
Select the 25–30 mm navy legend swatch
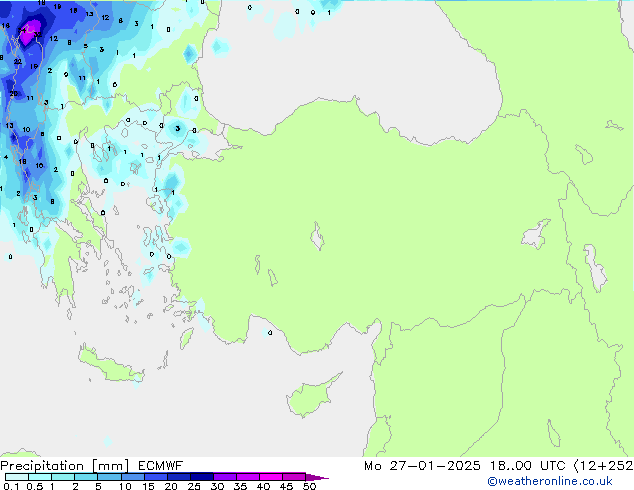(201, 477)
